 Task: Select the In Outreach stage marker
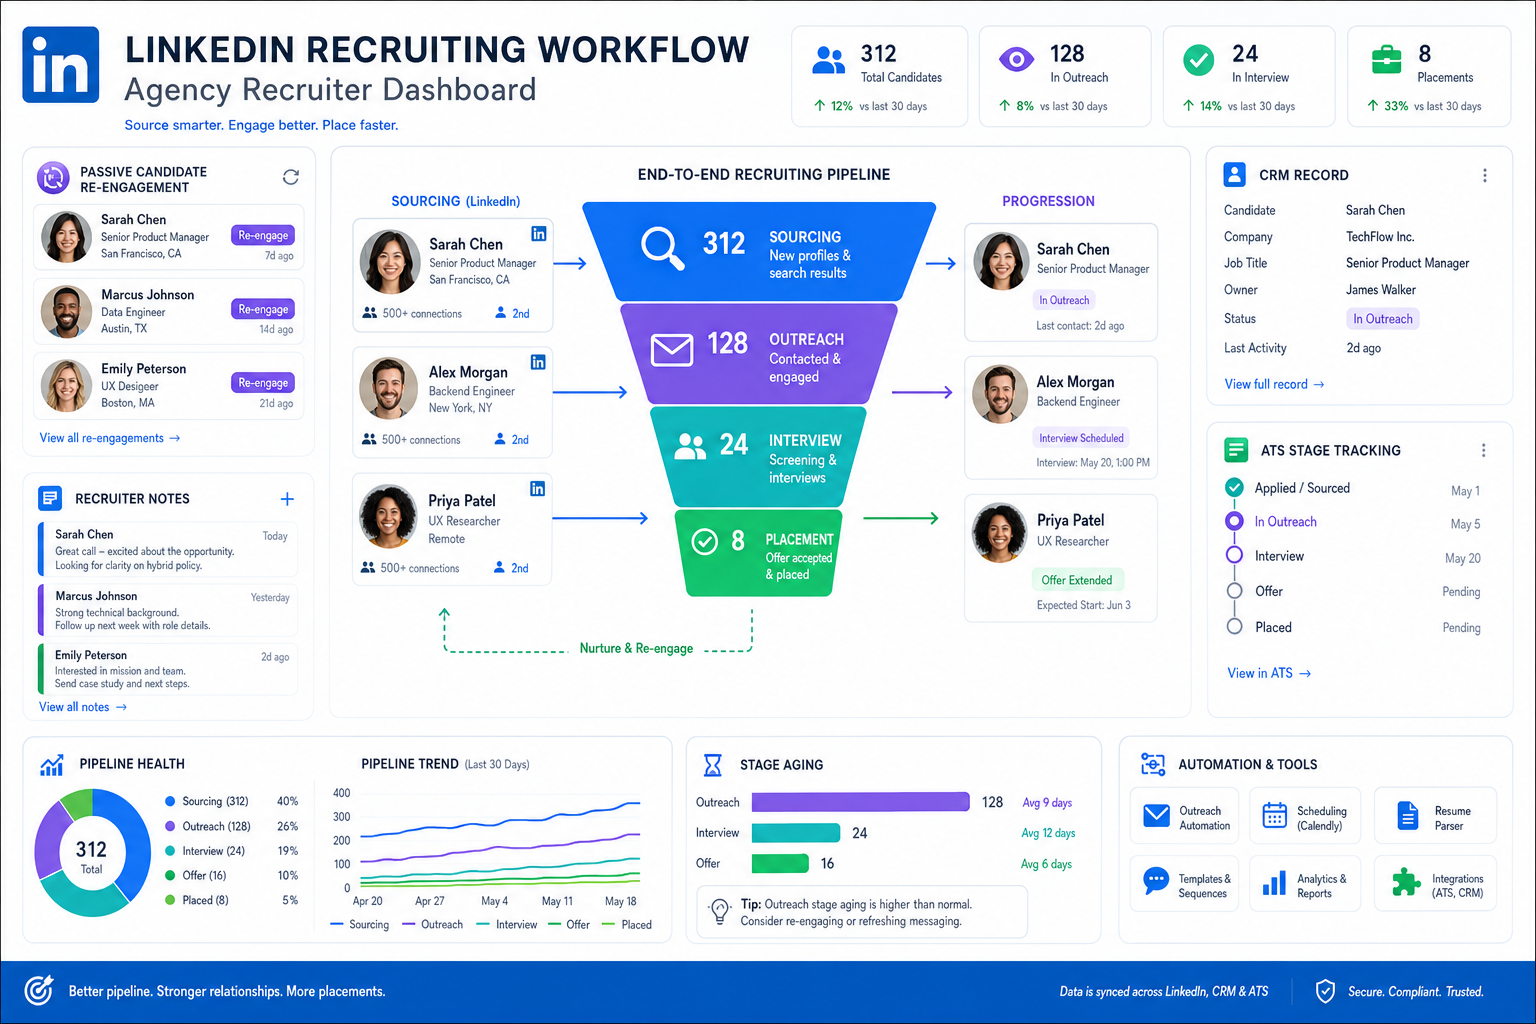tap(1234, 521)
